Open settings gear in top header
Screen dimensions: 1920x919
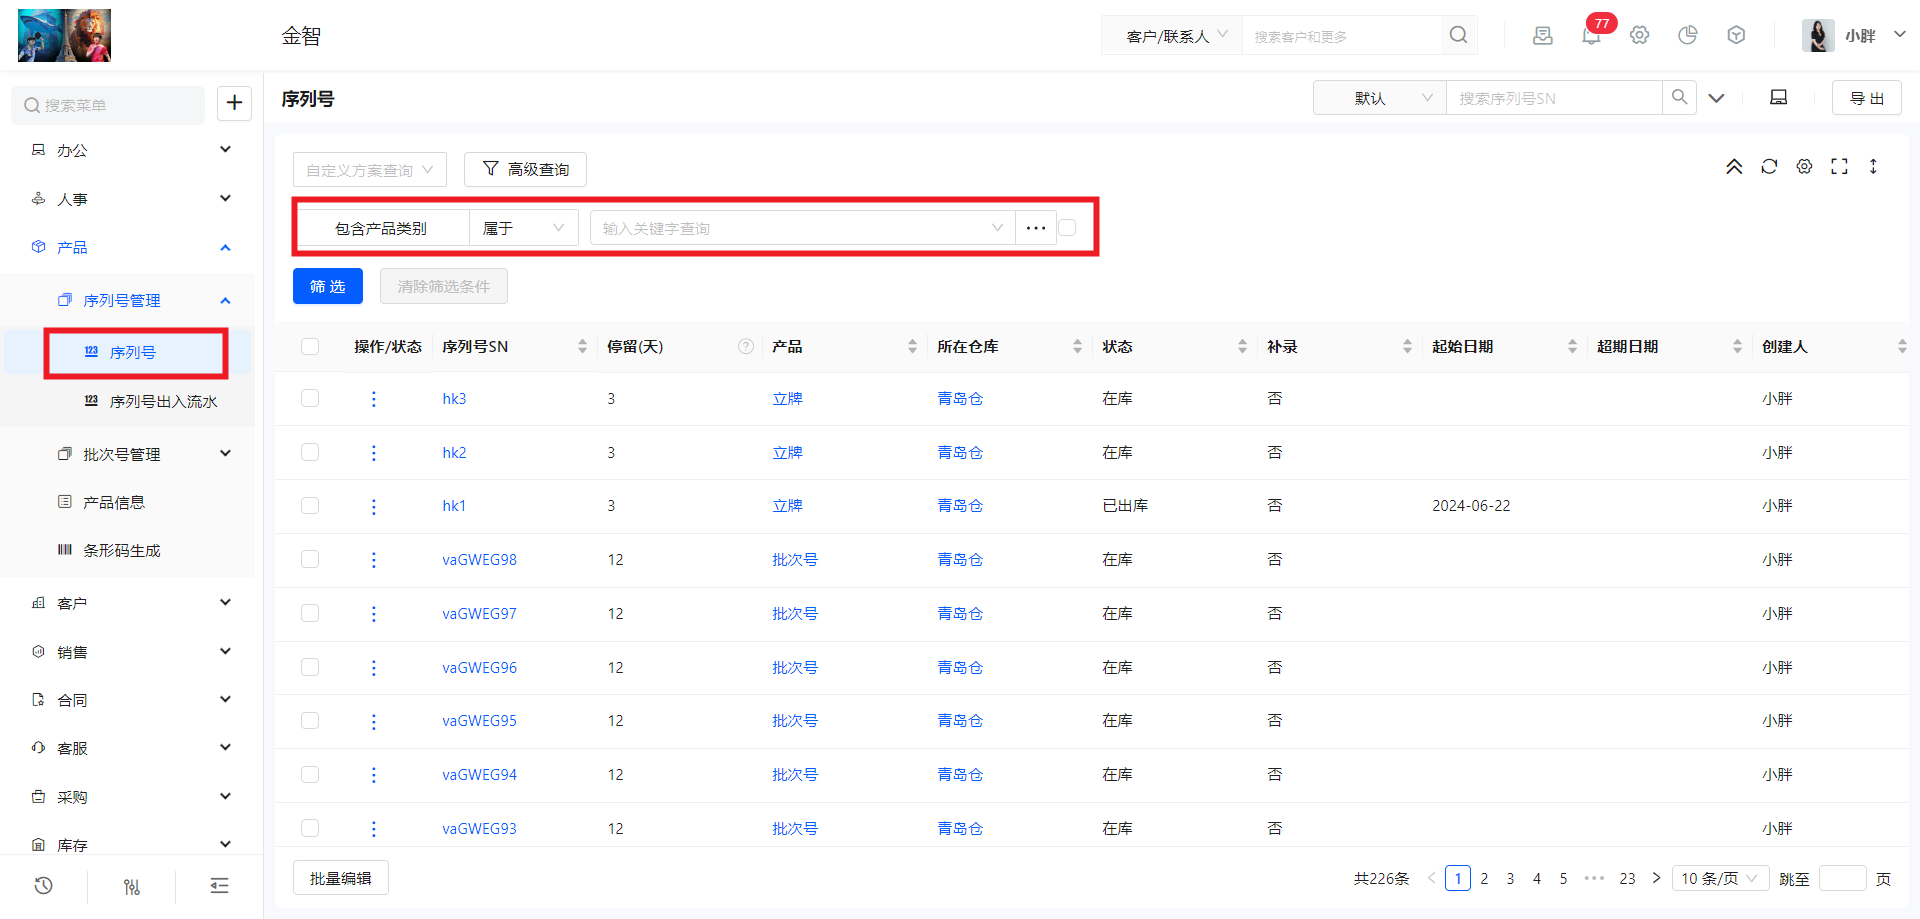(x=1639, y=36)
